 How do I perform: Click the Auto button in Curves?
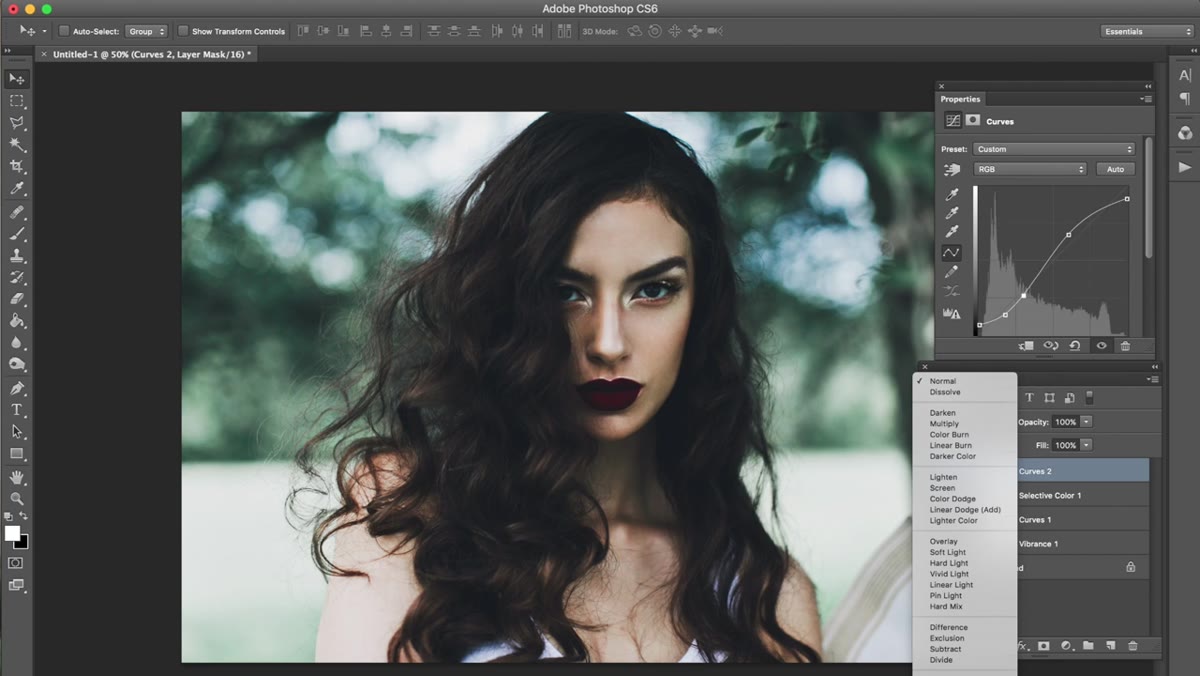[x=1115, y=169]
